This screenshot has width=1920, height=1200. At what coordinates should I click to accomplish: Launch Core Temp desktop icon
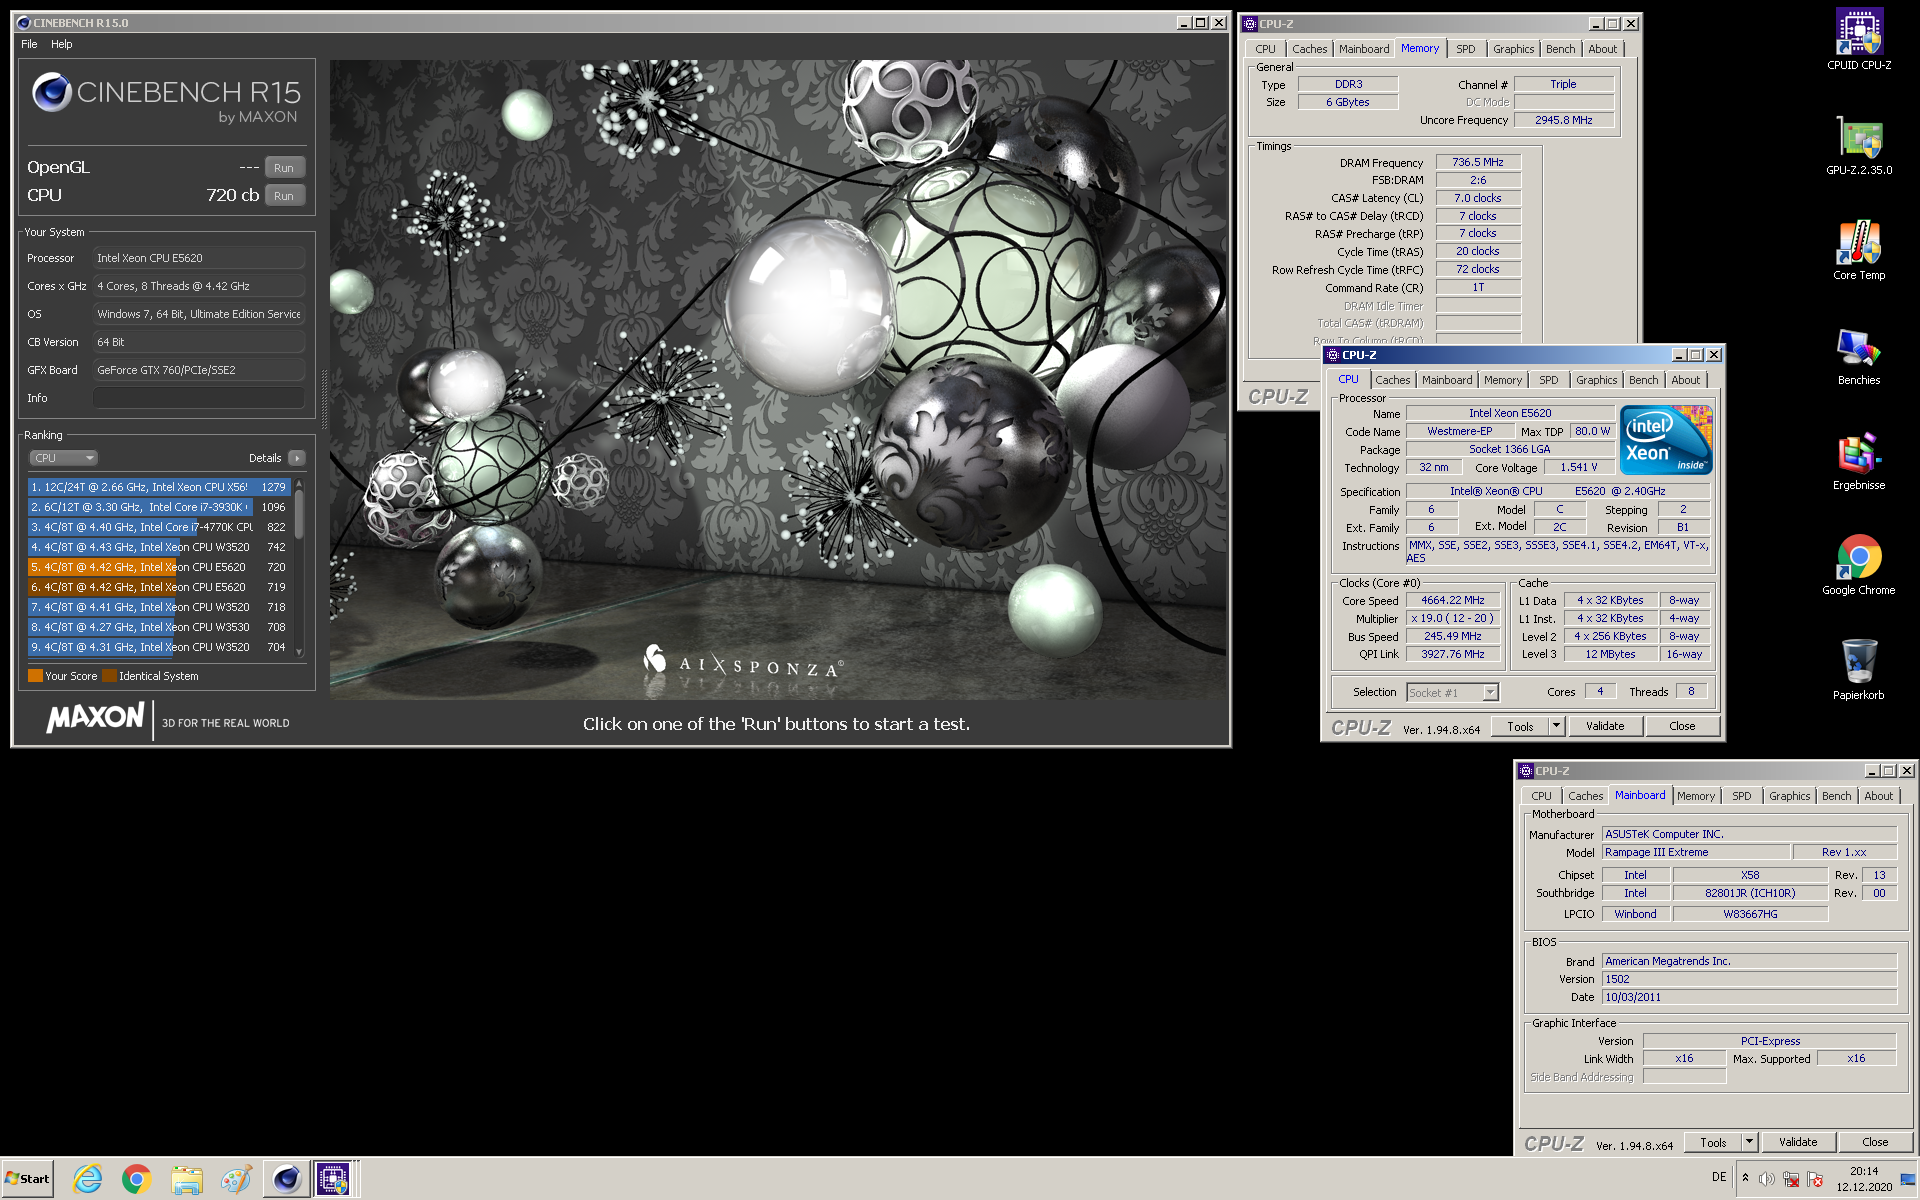click(x=1858, y=250)
